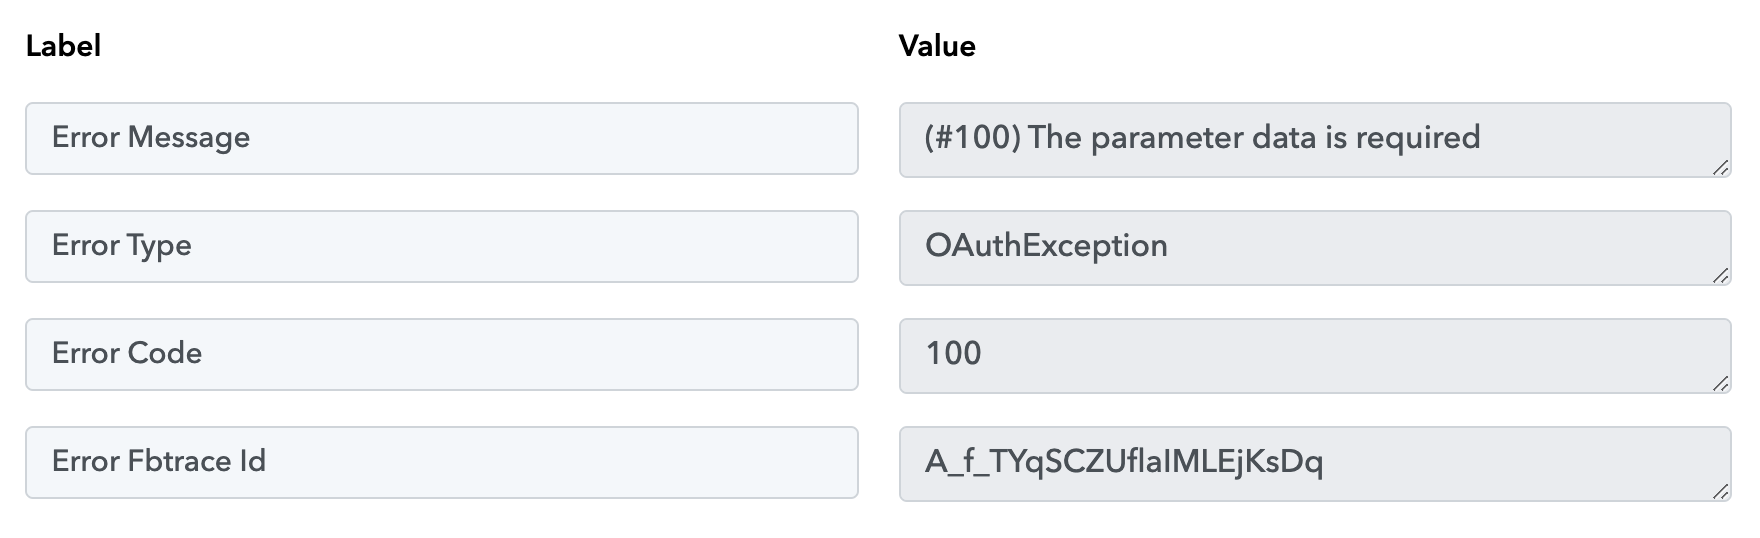Click the resize grip on the Fbtrace Id value
The width and height of the screenshot is (1760, 538).
(x=1720, y=492)
